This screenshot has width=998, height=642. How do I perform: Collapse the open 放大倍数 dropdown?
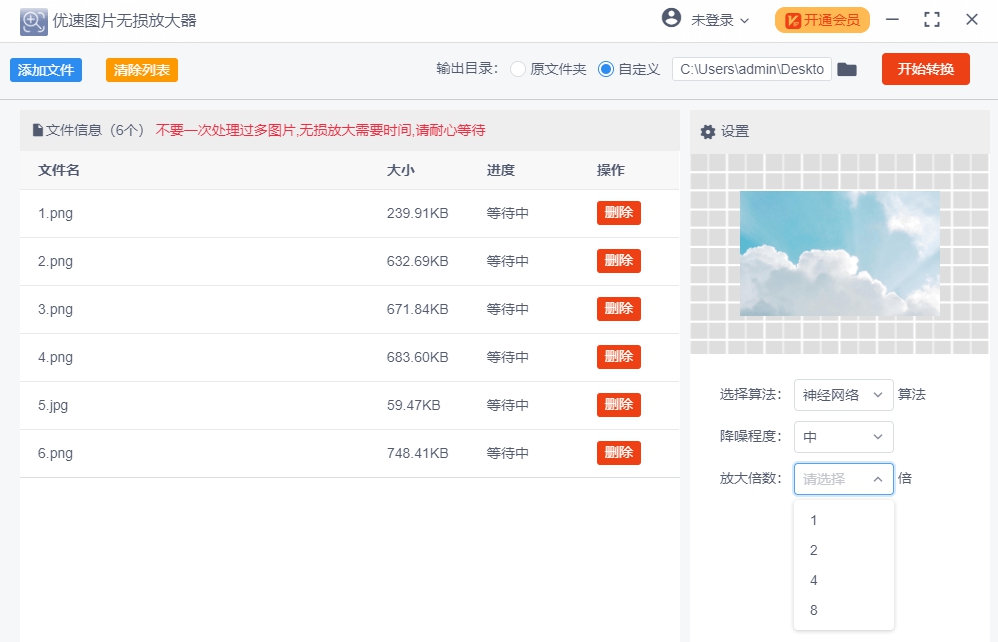point(843,479)
